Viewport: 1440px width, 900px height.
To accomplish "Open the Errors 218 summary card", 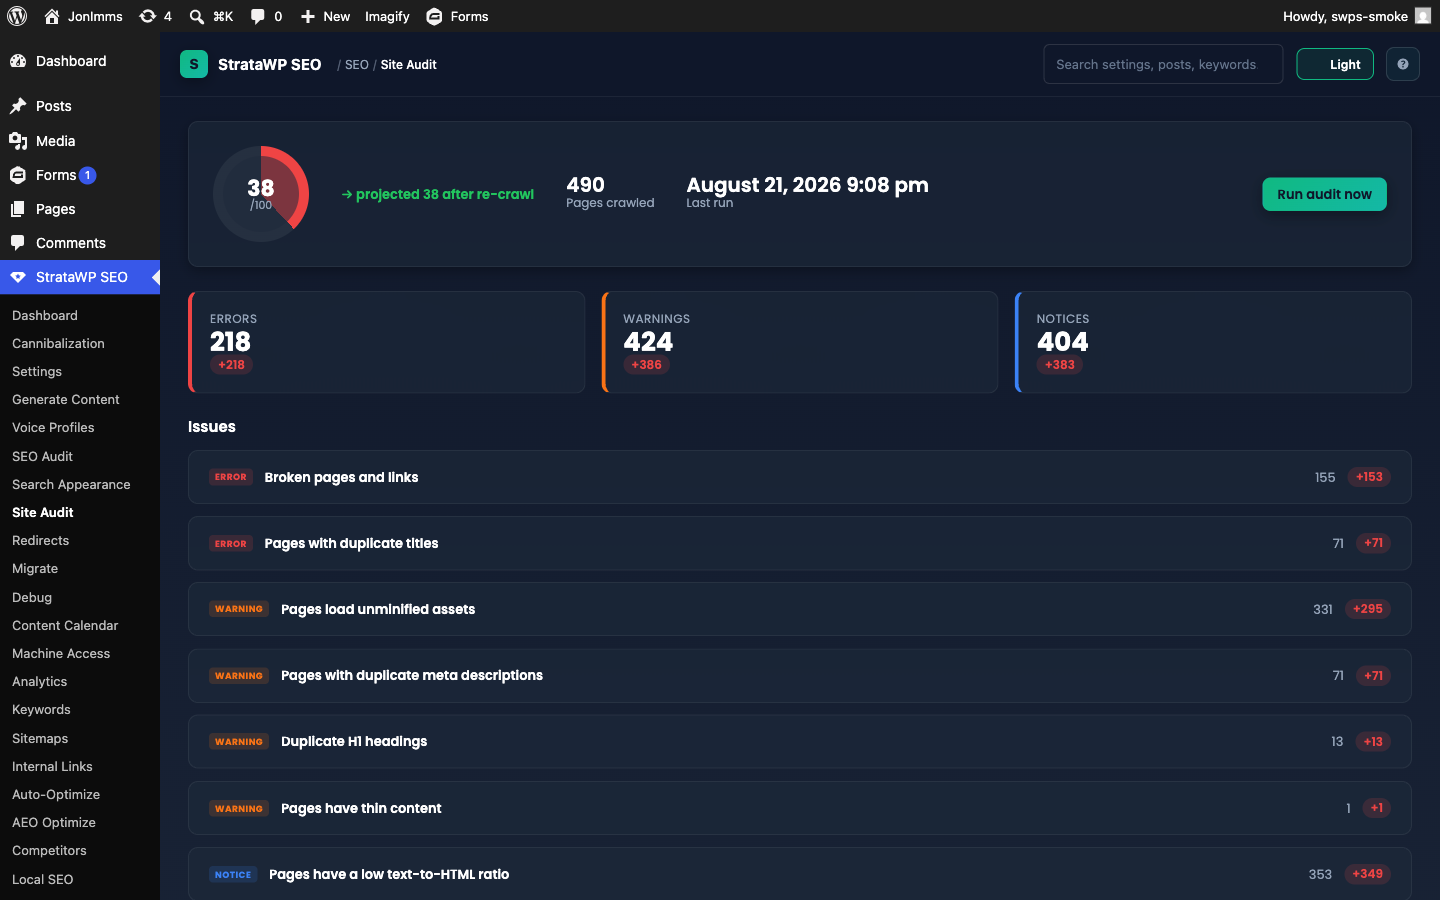I will 386,342.
